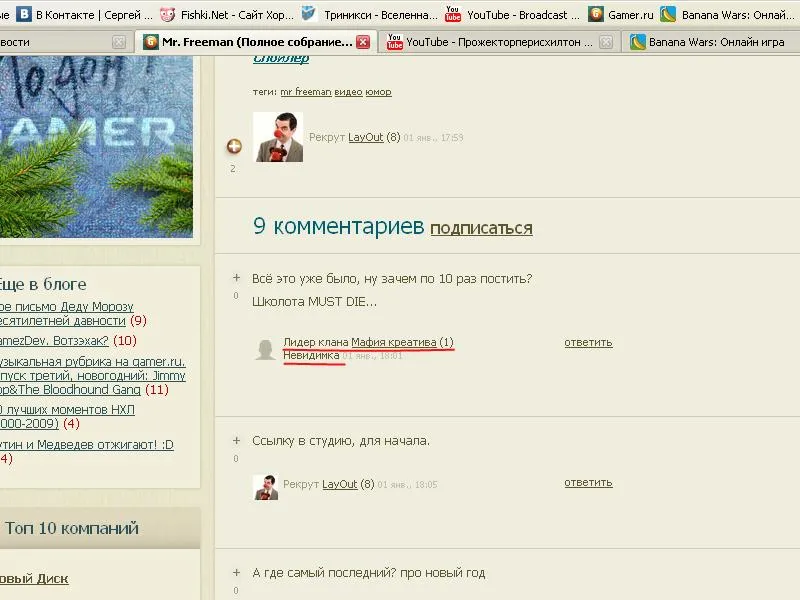Open the YouTube - Broadcast bookmark
Image resolution: width=800 pixels, height=600 pixels.
click(512, 15)
